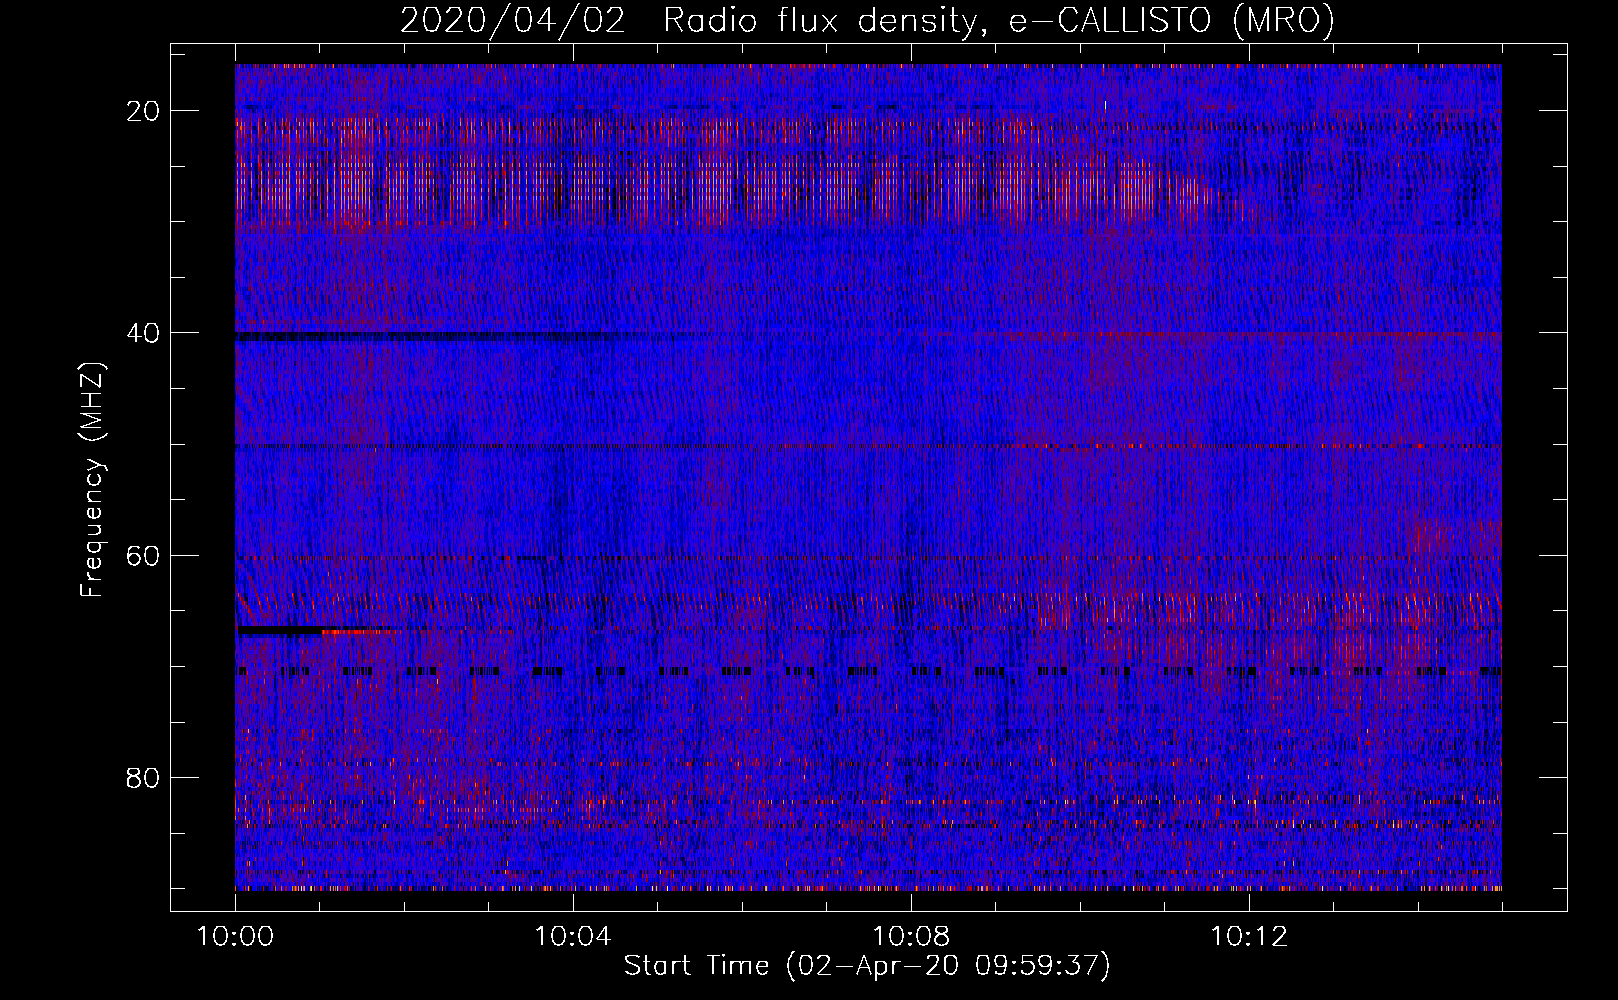Click the 10:00 time tick label

pos(235,936)
